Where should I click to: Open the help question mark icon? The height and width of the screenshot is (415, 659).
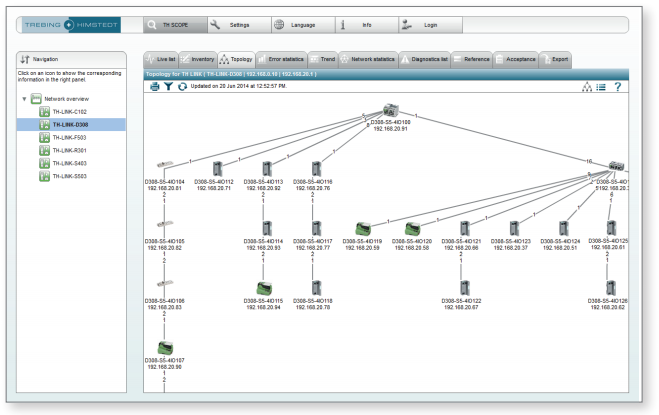[618, 88]
